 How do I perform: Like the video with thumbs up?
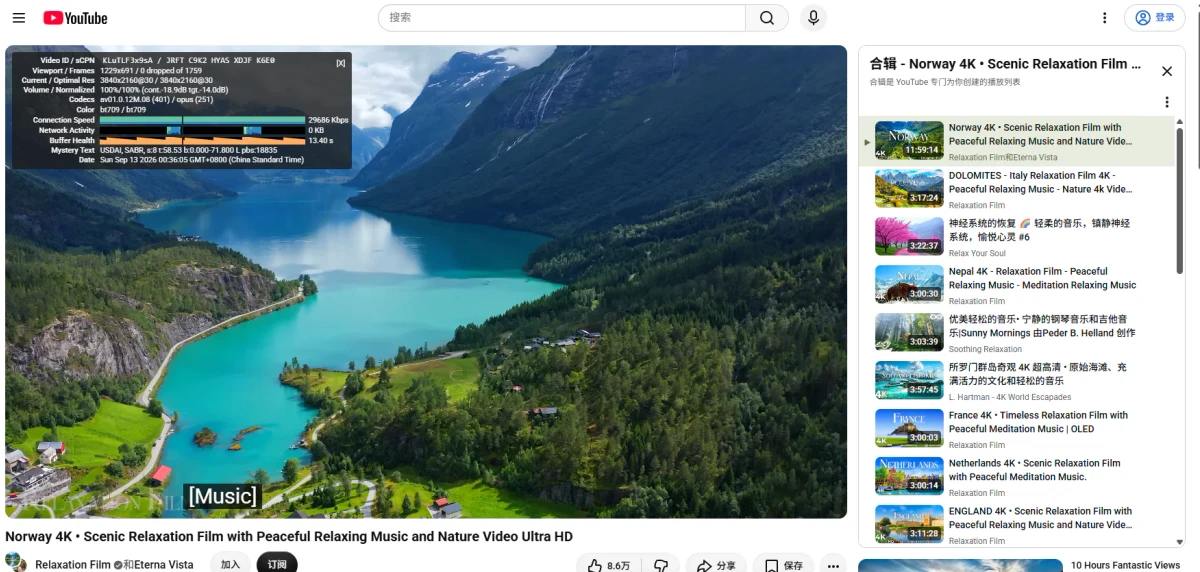[x=610, y=565]
